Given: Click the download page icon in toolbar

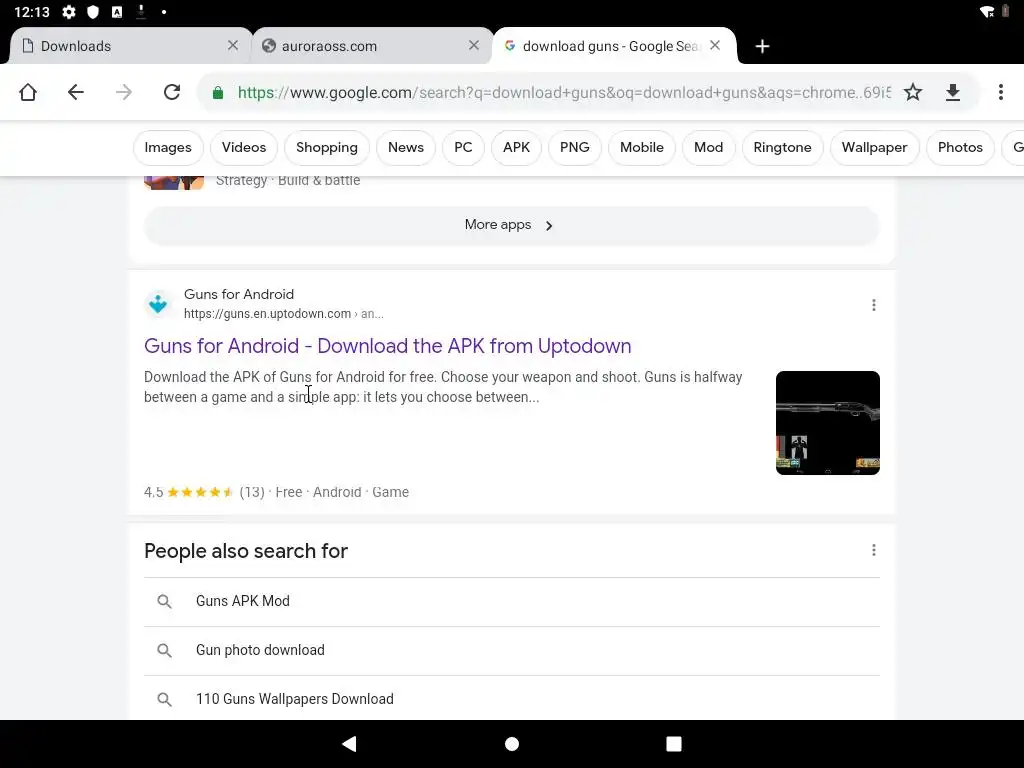Looking at the screenshot, I should coord(953,92).
